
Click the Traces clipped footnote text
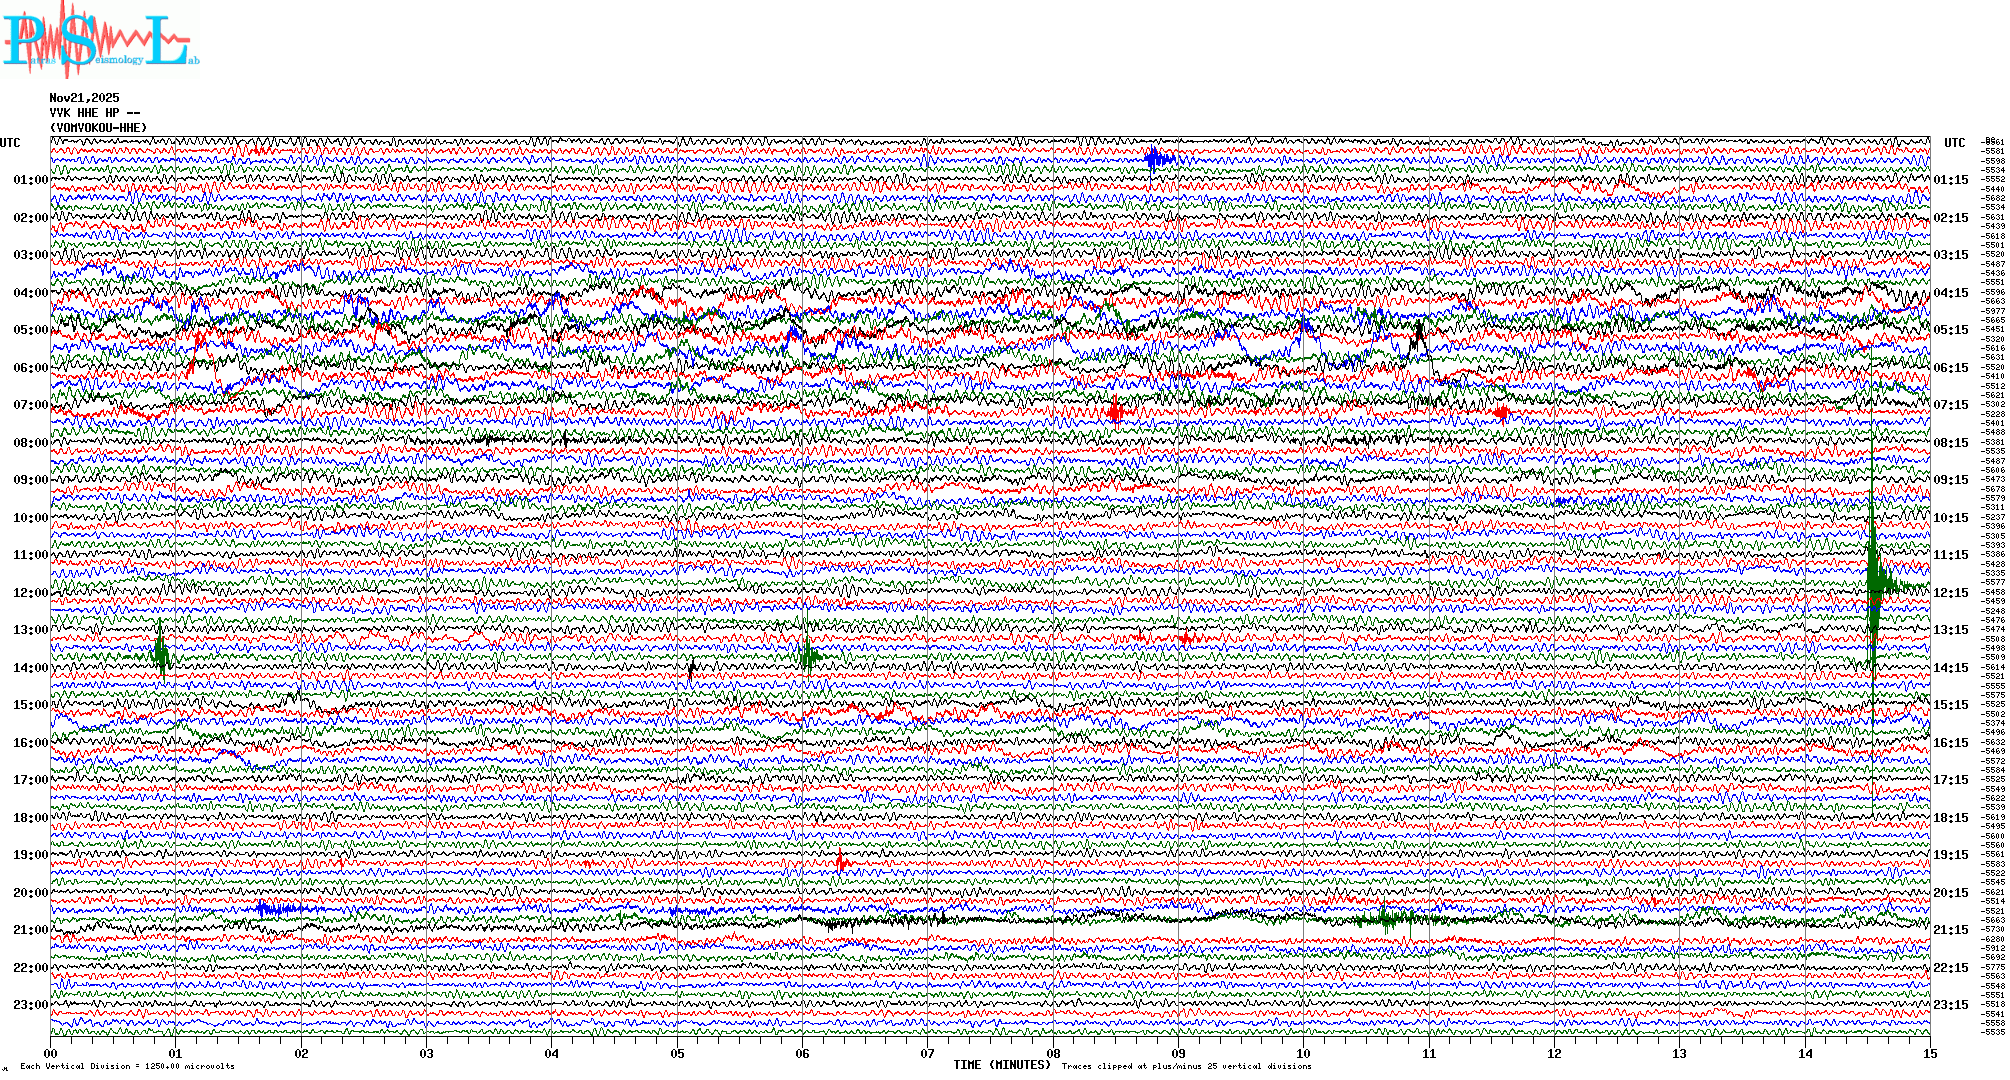[x=1186, y=1066]
